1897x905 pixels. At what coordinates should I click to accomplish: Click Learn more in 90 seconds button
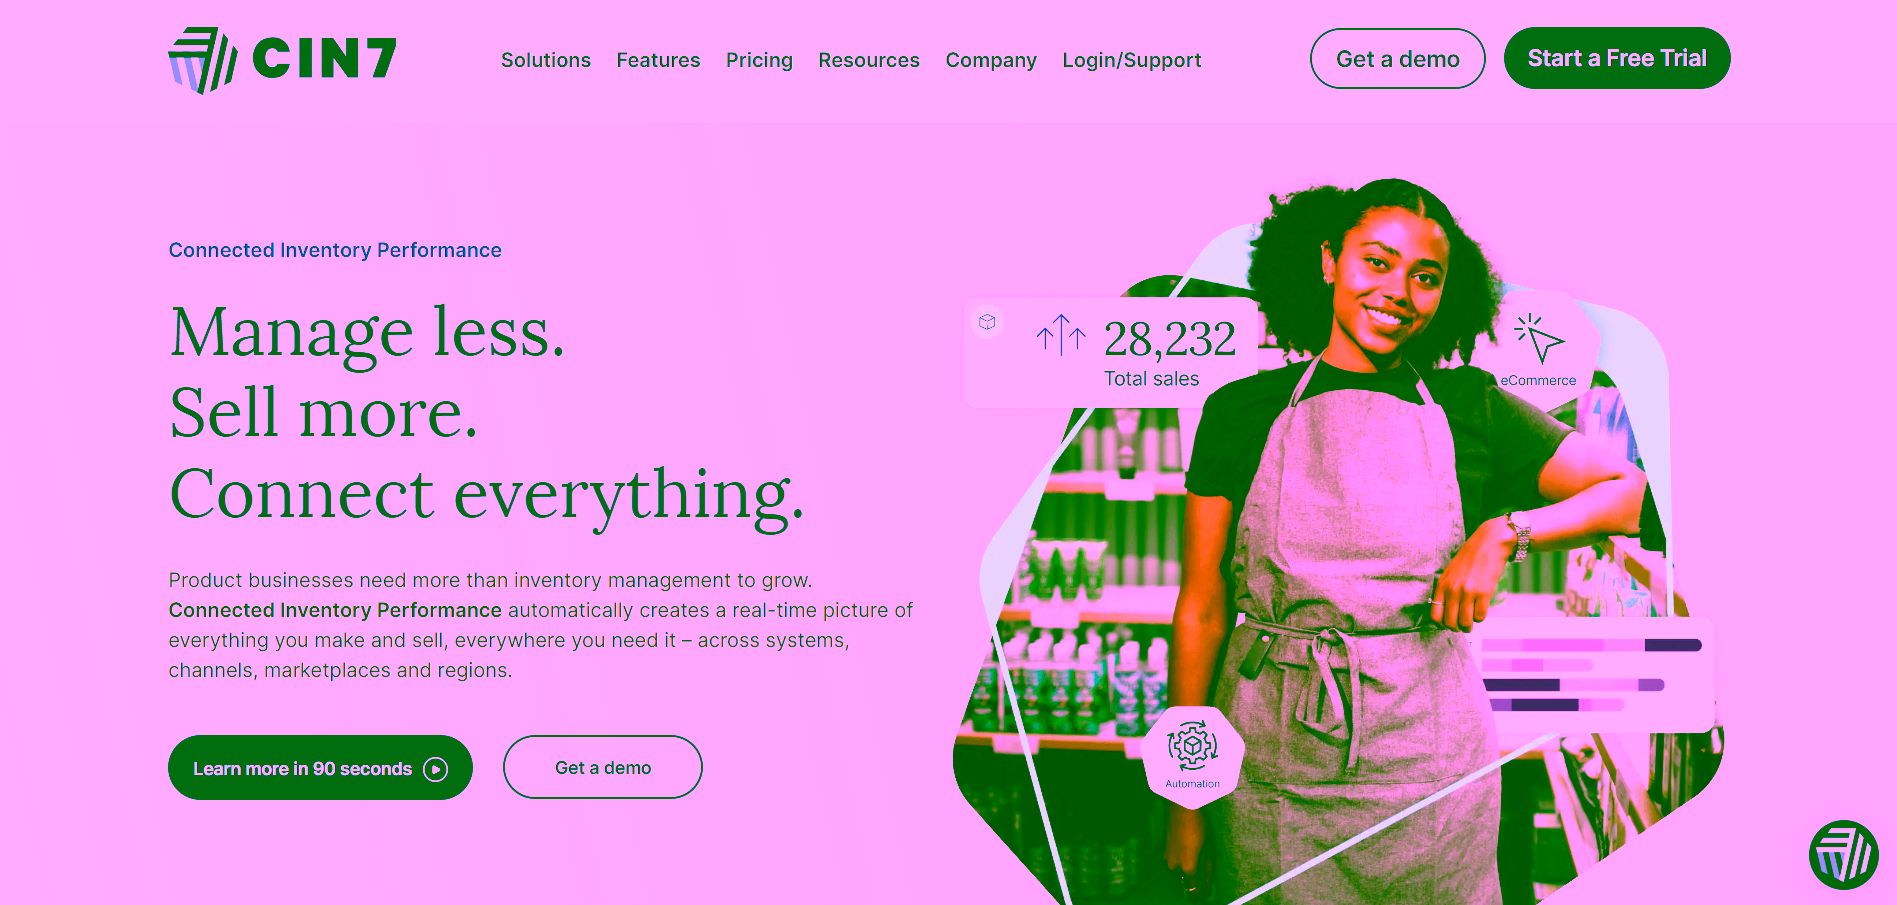pyautogui.click(x=320, y=768)
